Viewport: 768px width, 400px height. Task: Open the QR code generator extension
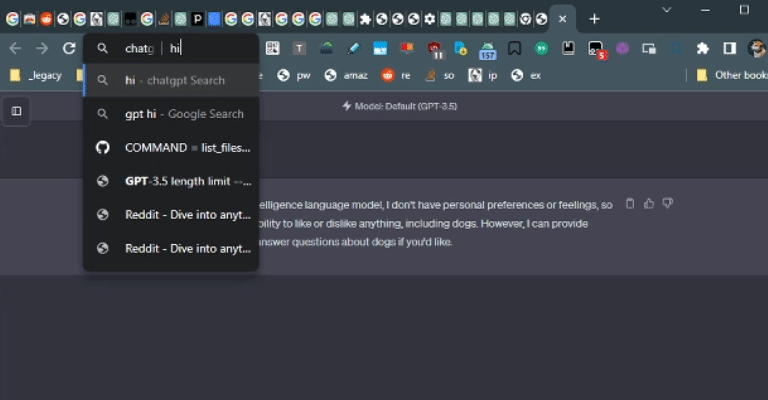tap(272, 48)
